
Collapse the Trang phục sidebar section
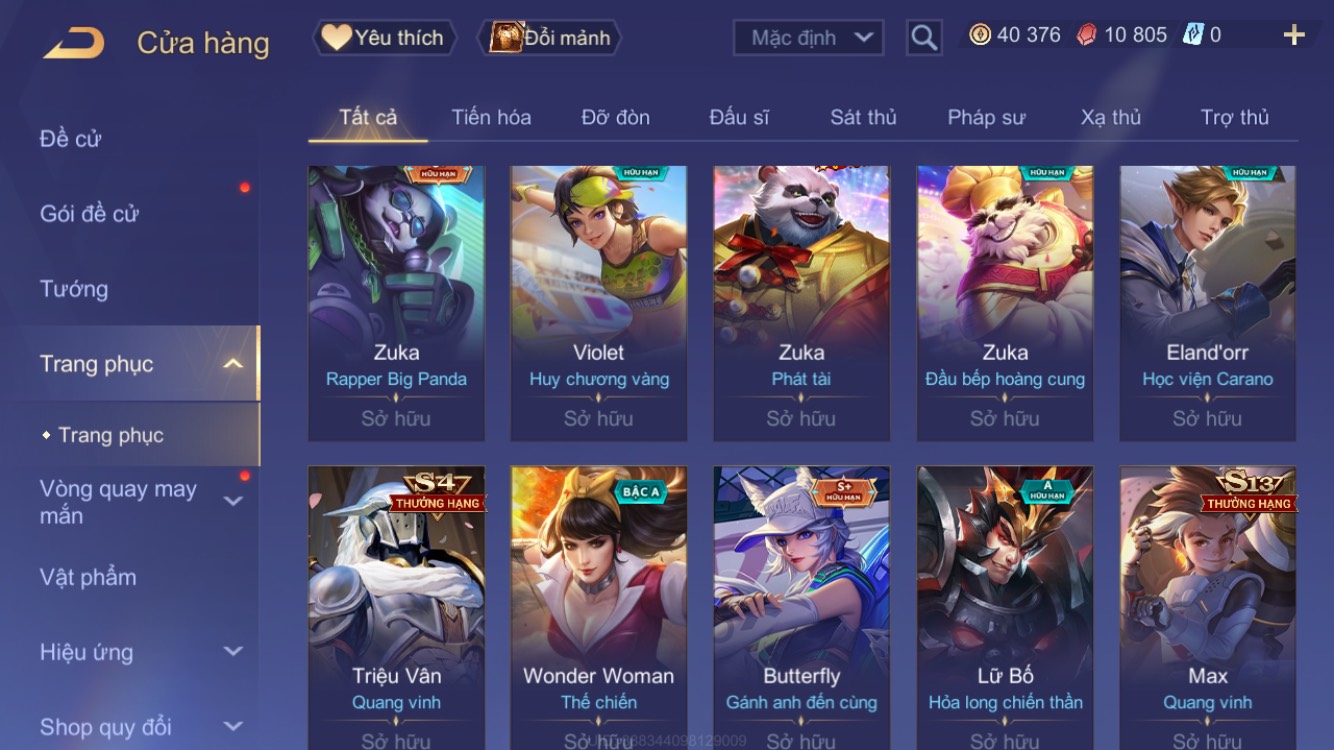pos(233,364)
